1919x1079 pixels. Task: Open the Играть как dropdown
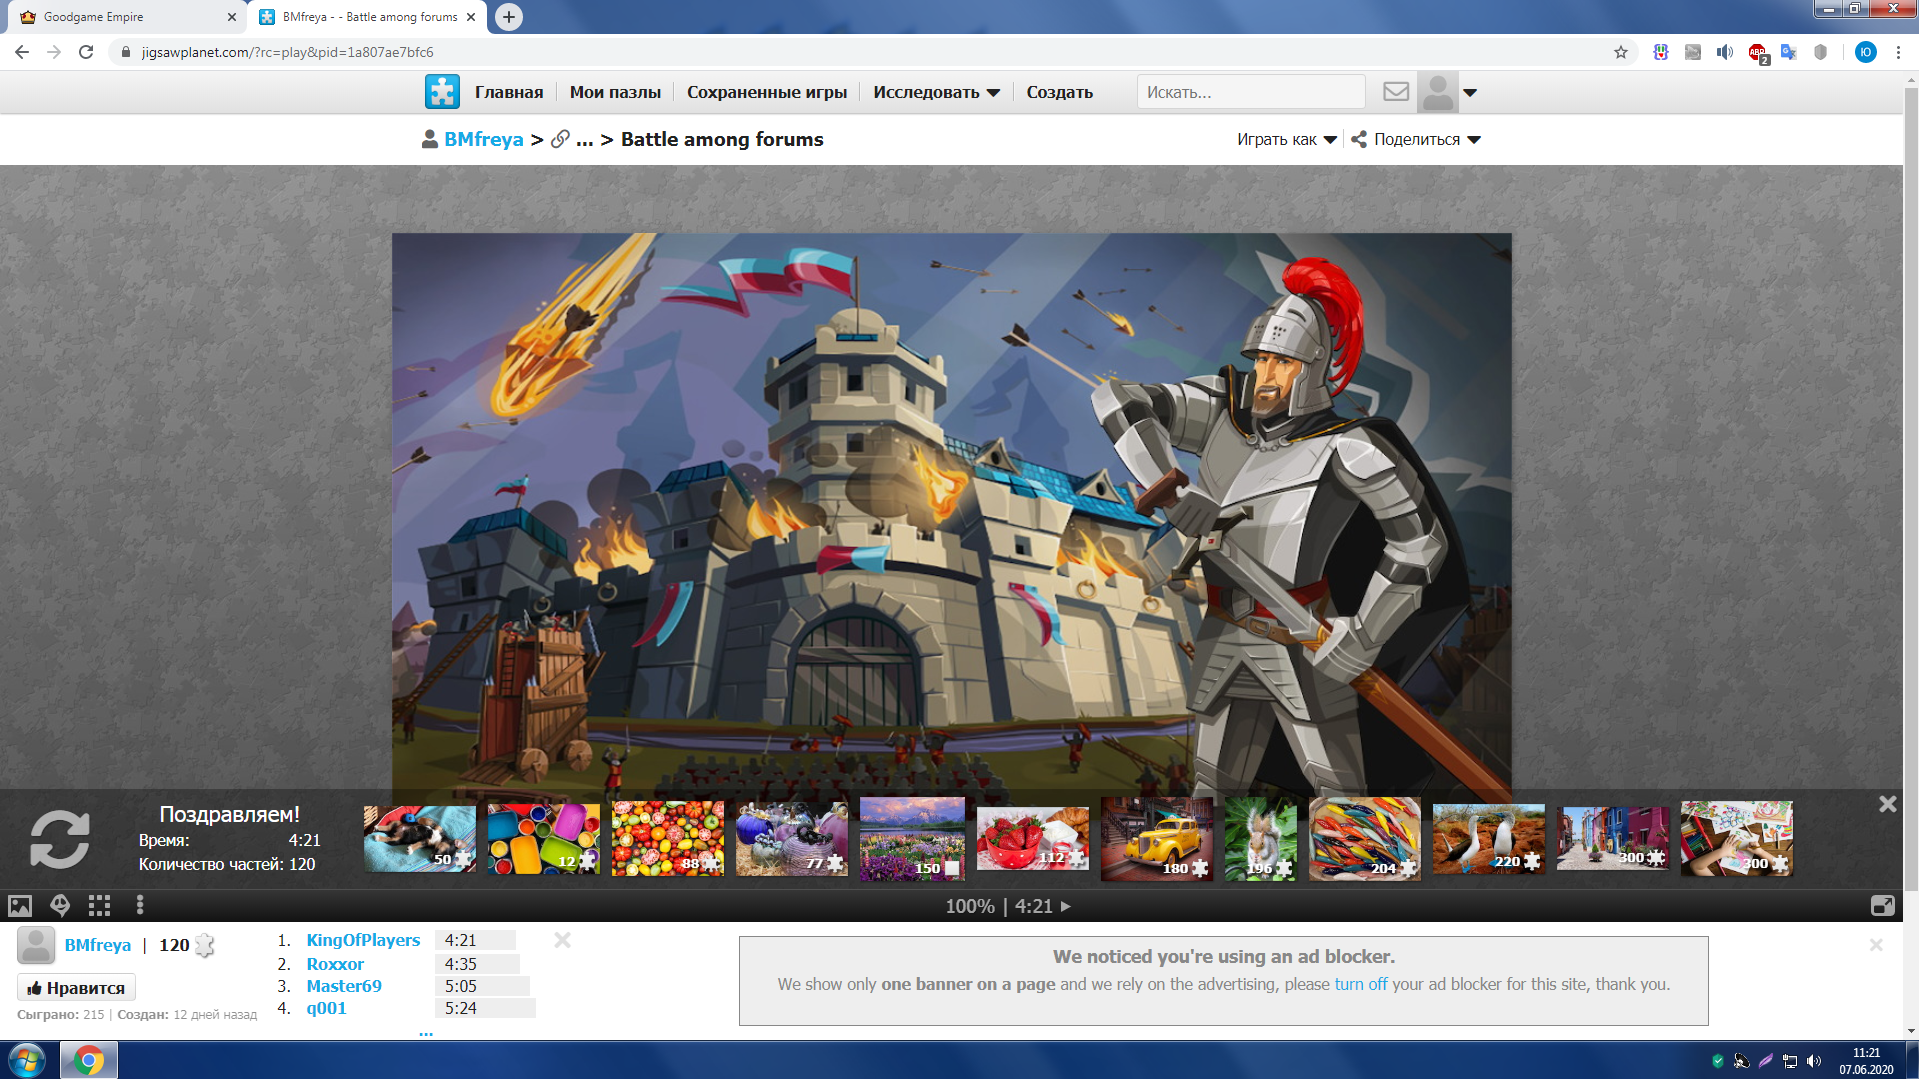coord(1286,140)
